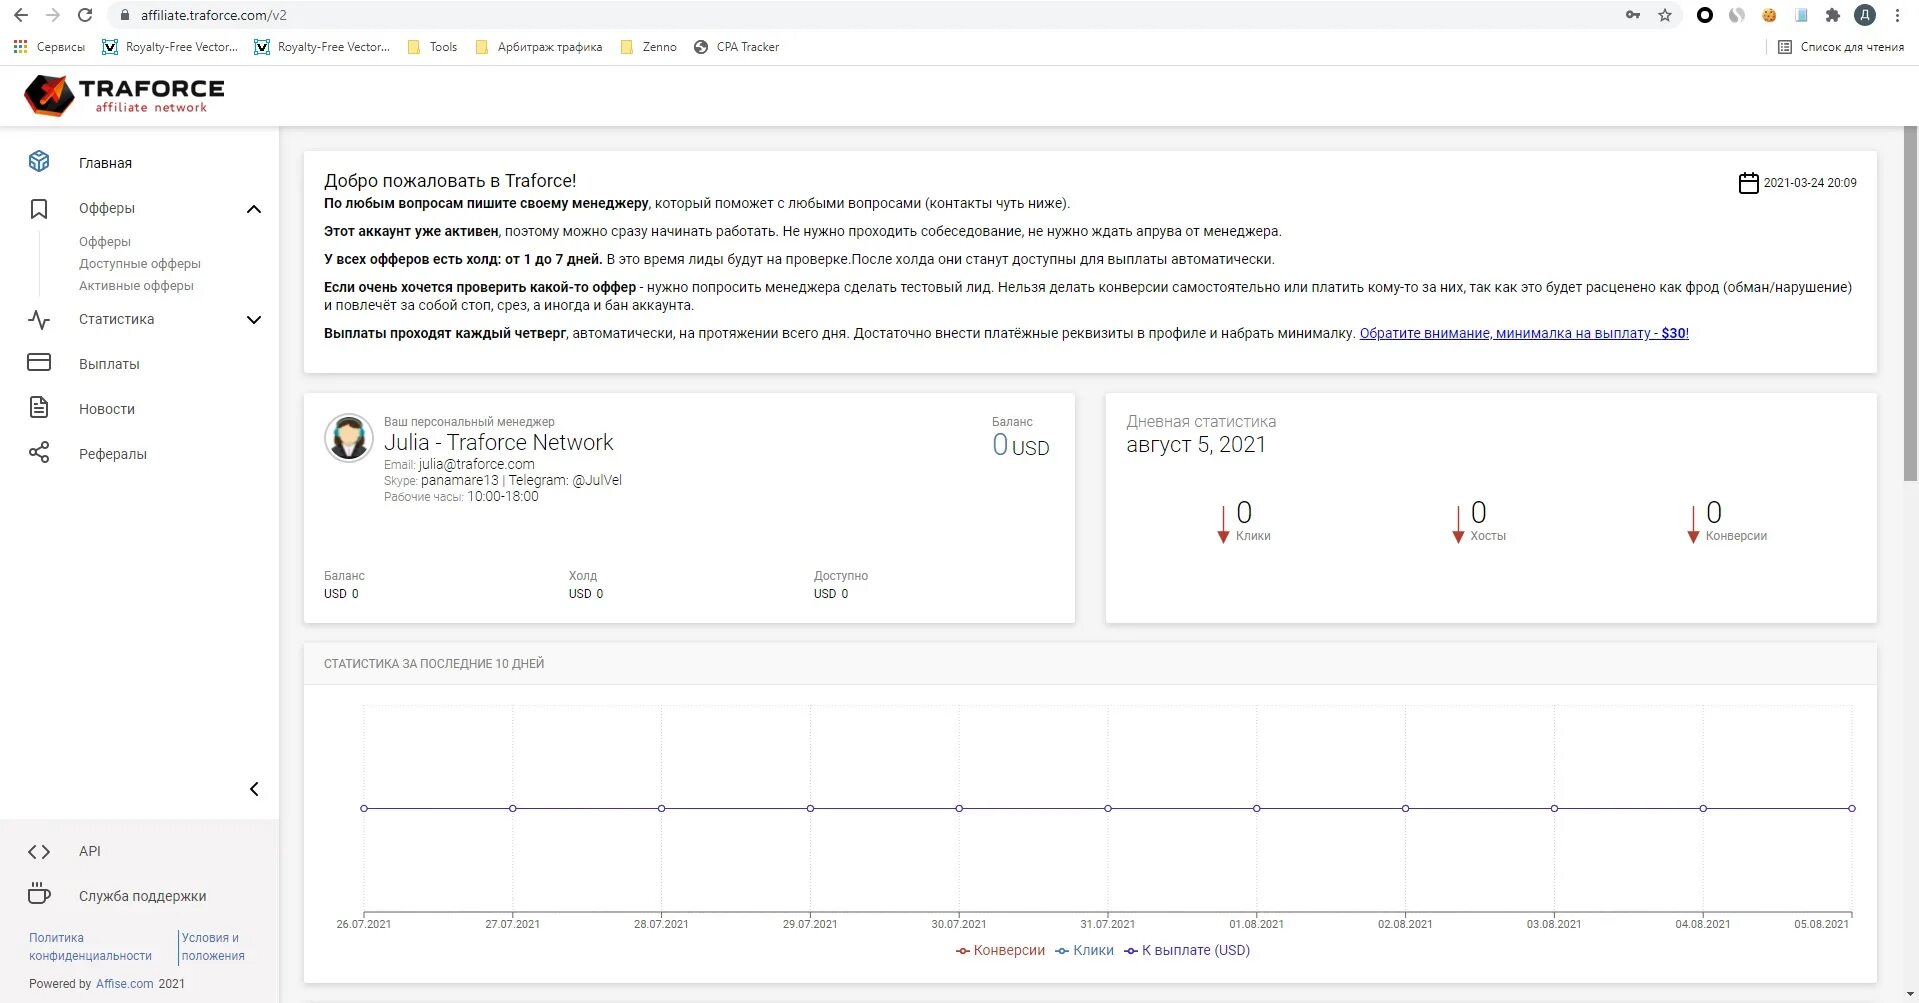Open the first Royalty-Free Vector bookmark

point(170,47)
